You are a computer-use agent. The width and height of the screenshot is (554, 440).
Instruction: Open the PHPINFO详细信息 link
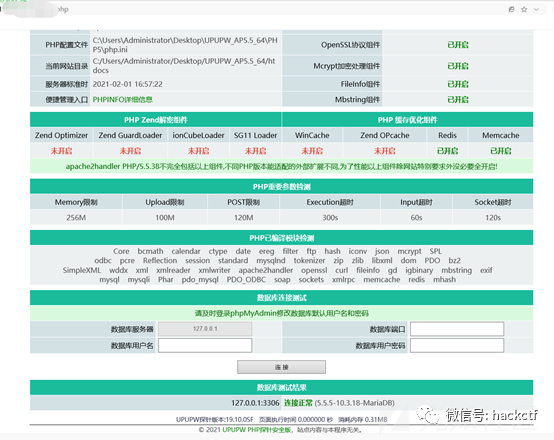point(122,100)
